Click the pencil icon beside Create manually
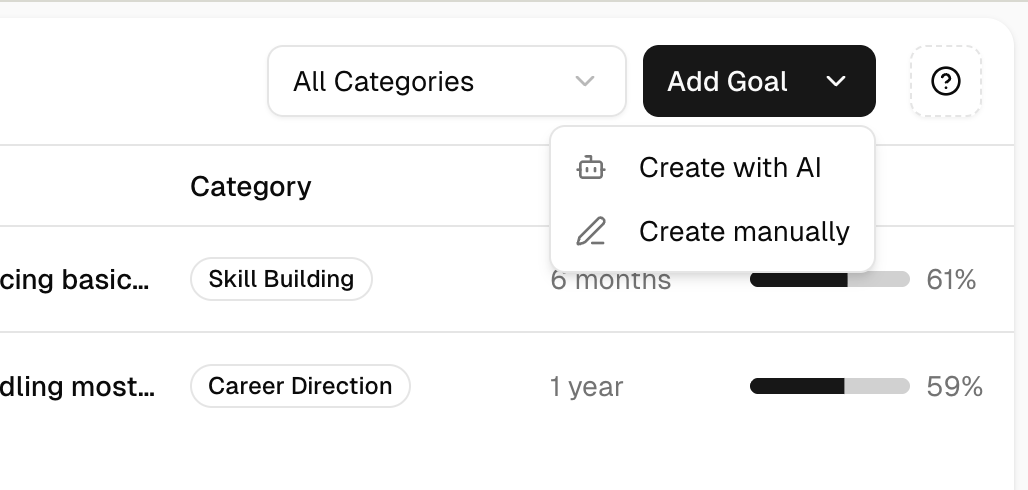1028x490 pixels. [591, 232]
